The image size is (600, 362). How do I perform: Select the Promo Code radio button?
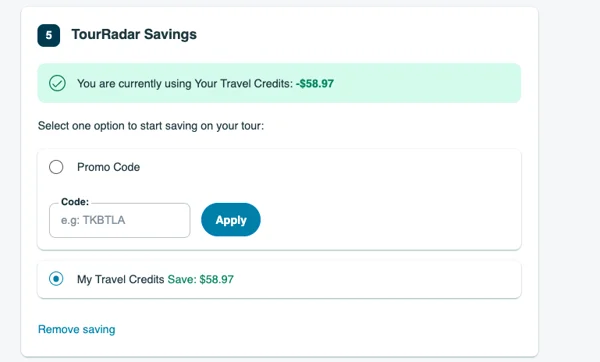point(56,167)
